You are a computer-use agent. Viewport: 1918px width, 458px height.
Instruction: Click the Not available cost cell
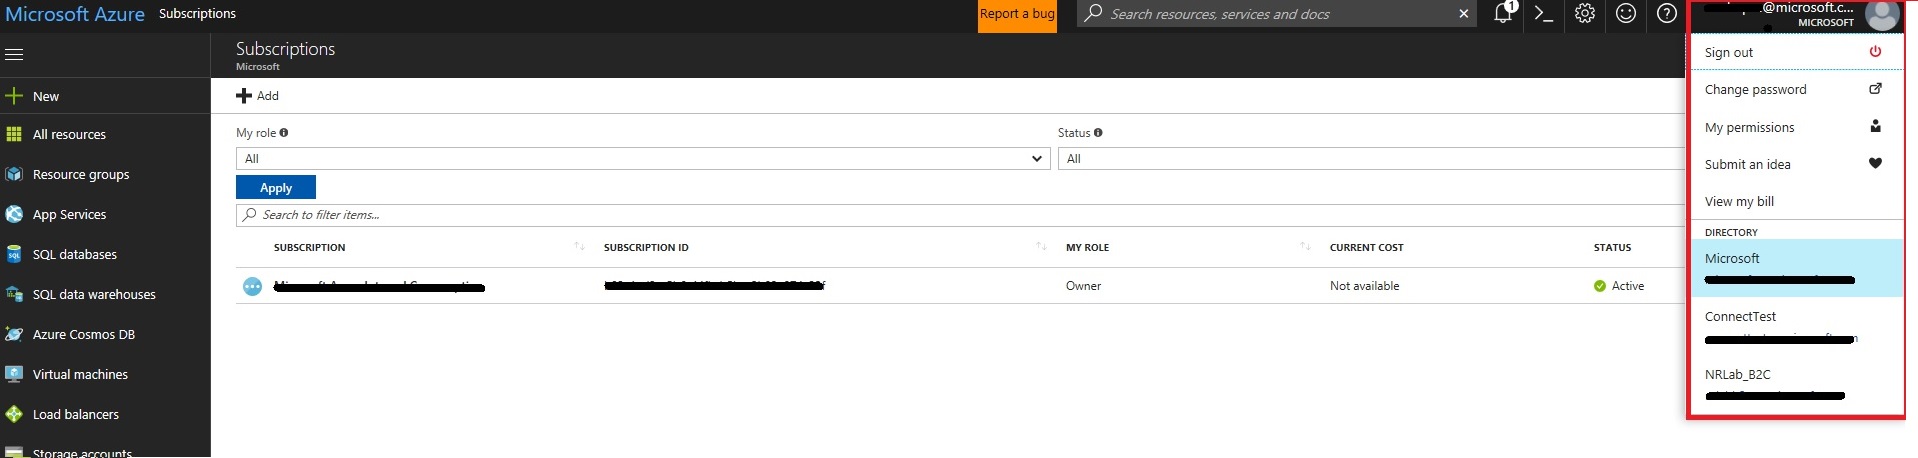(1364, 286)
